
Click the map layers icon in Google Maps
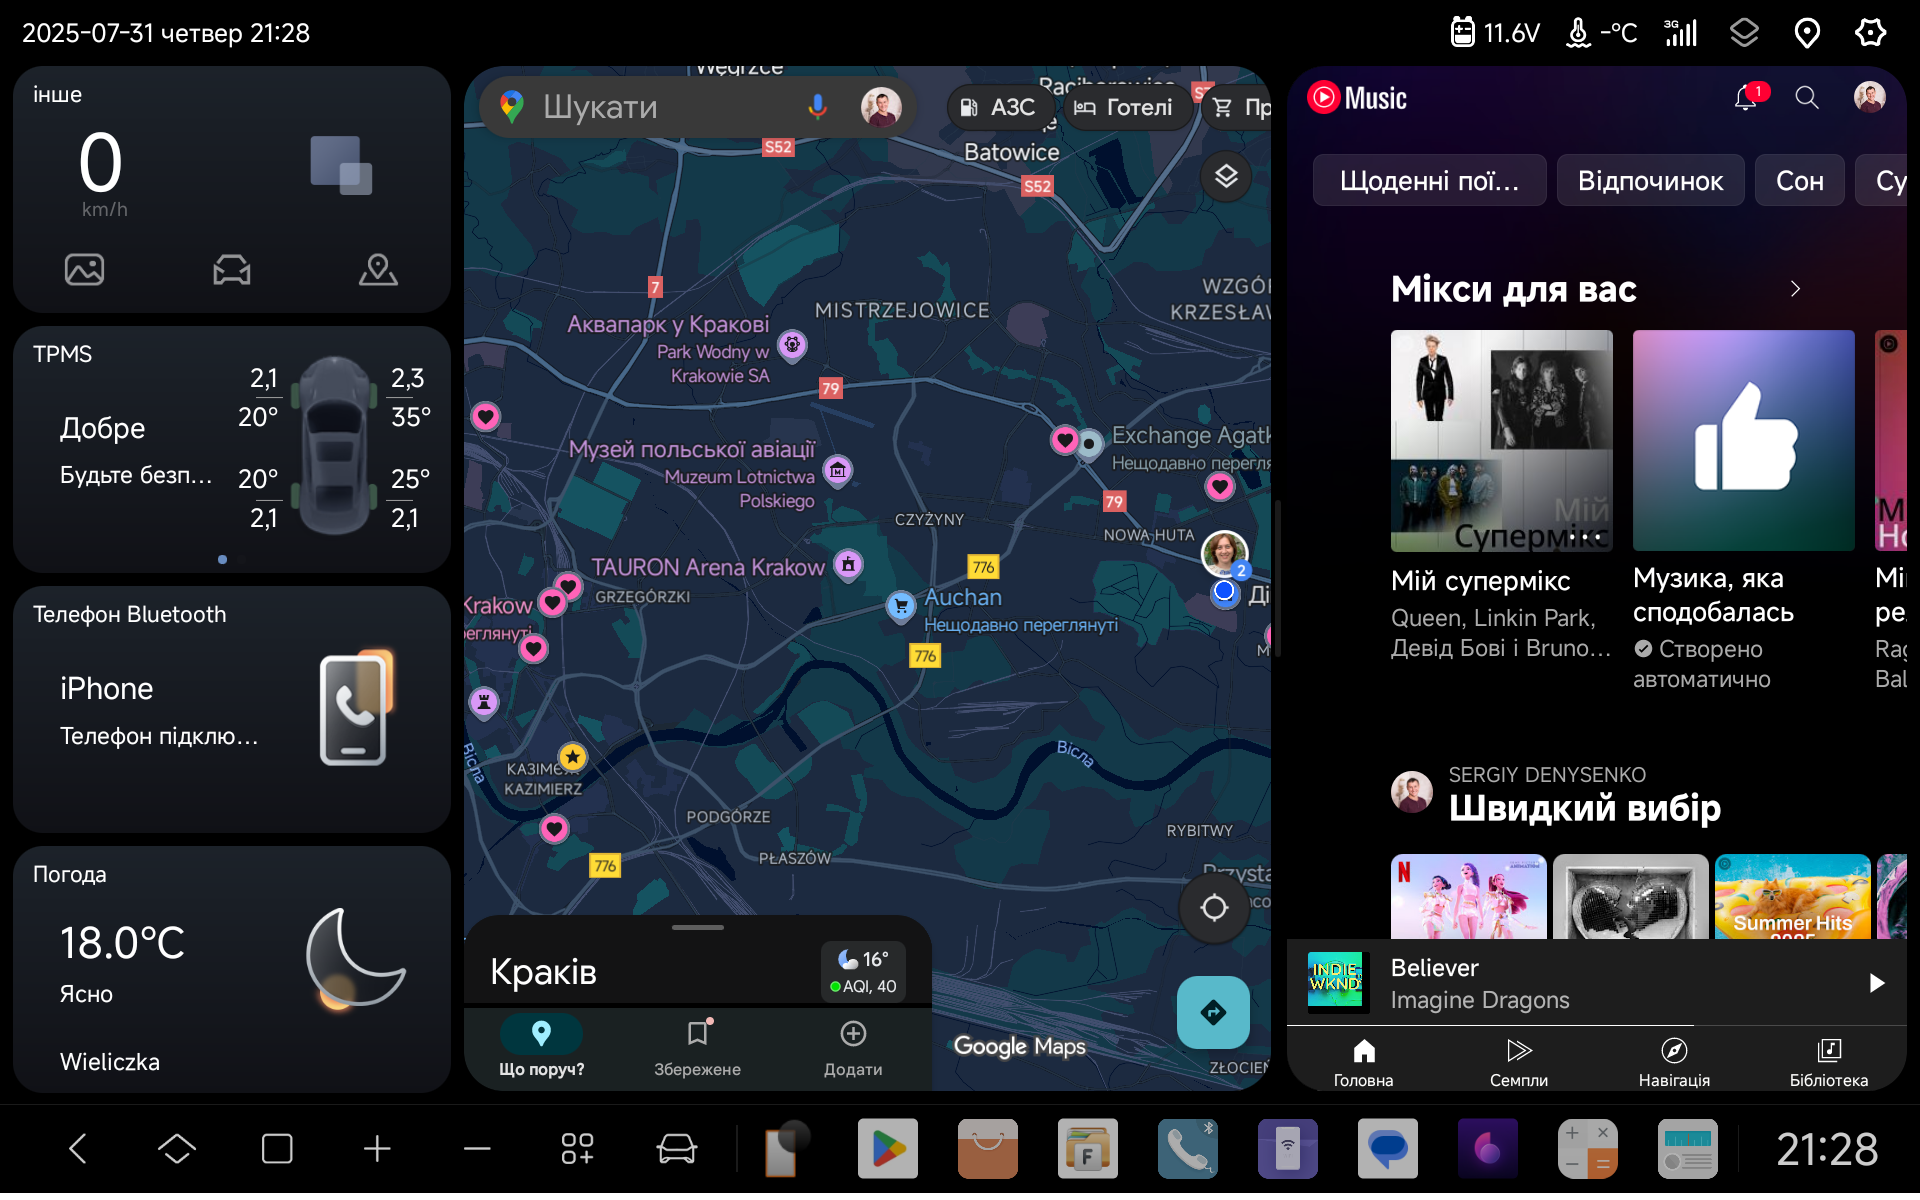pos(1226,177)
